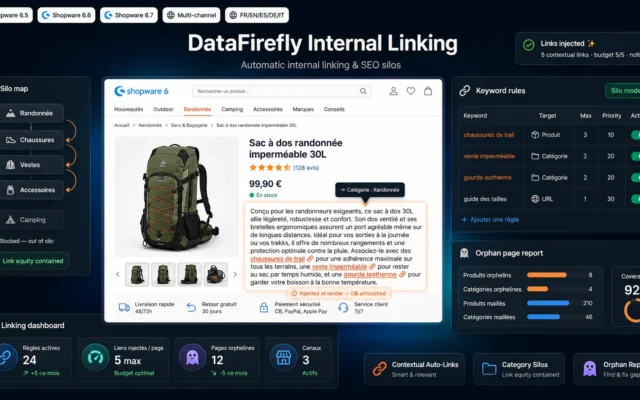Click the Retour gratuit return arrow icon
Viewport: 640px width, 400px height.
[191, 307]
